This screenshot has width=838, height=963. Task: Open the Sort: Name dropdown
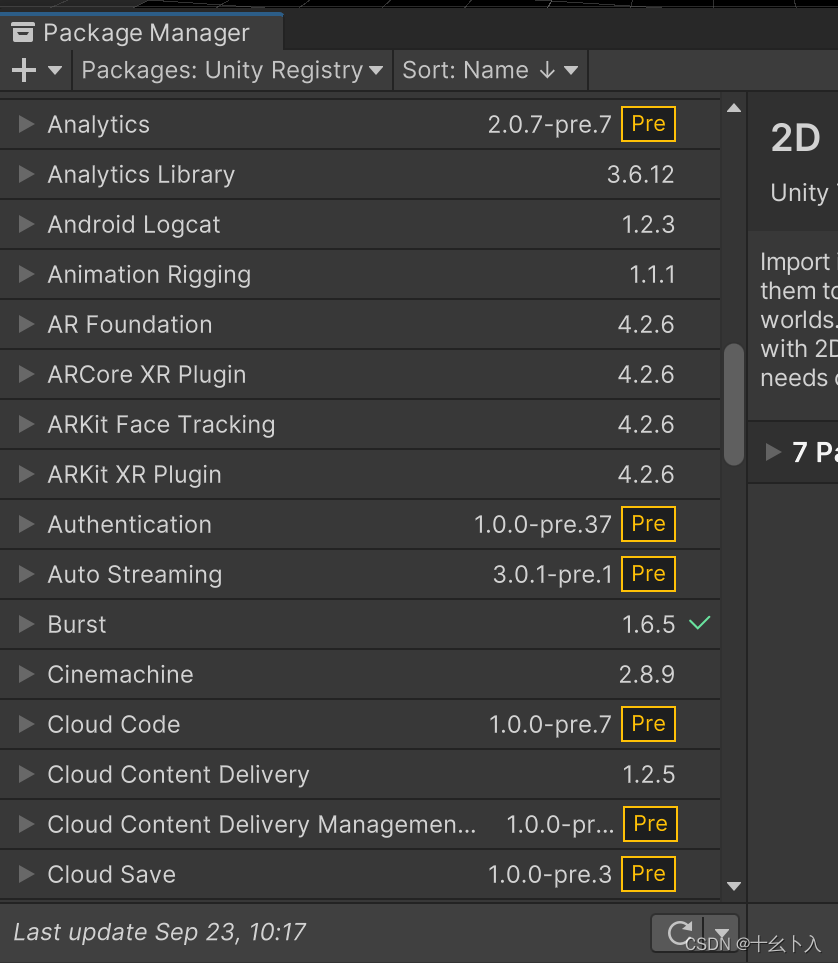pos(490,71)
